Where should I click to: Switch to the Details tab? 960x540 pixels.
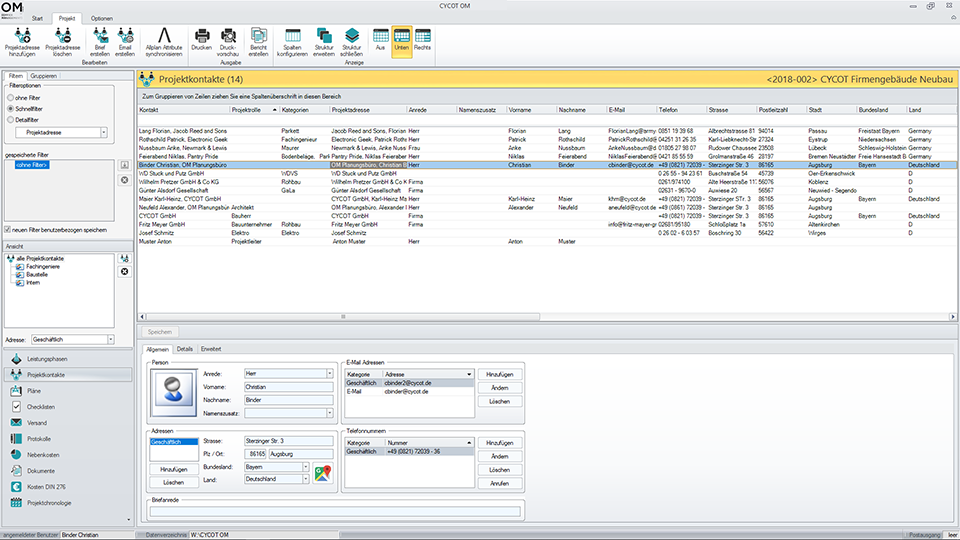pos(185,349)
